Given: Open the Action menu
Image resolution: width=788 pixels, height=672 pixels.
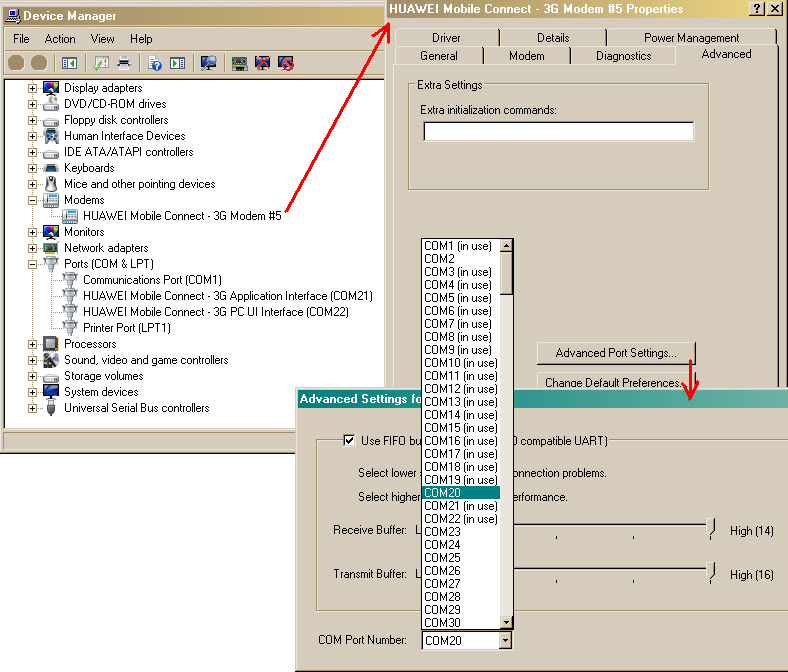Looking at the screenshot, I should (60, 39).
